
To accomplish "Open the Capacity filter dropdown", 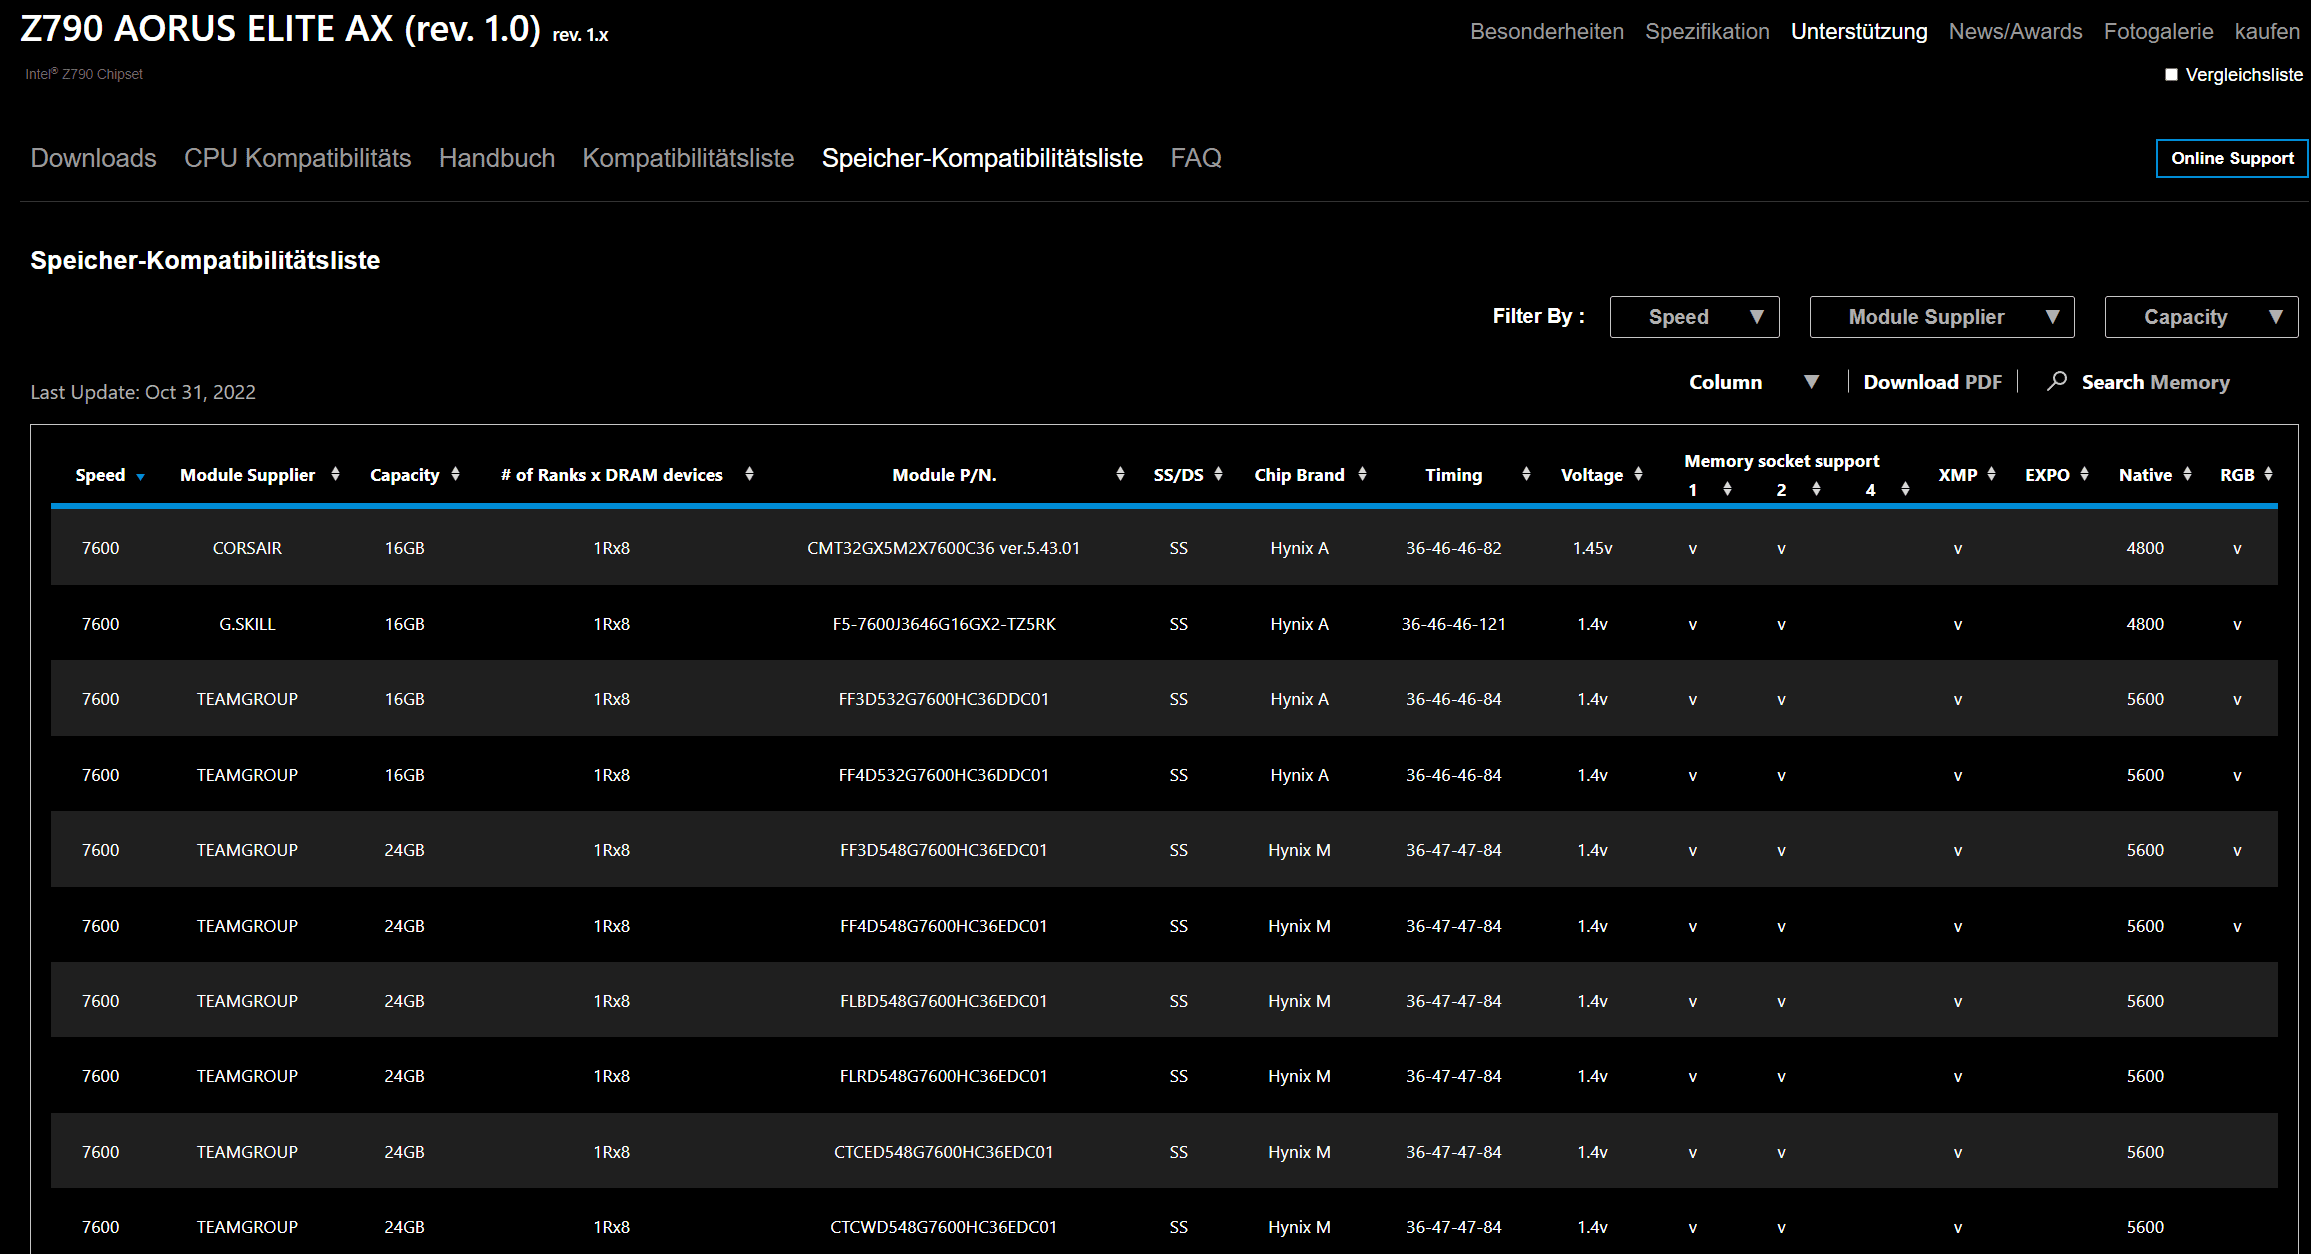I will point(2201,317).
